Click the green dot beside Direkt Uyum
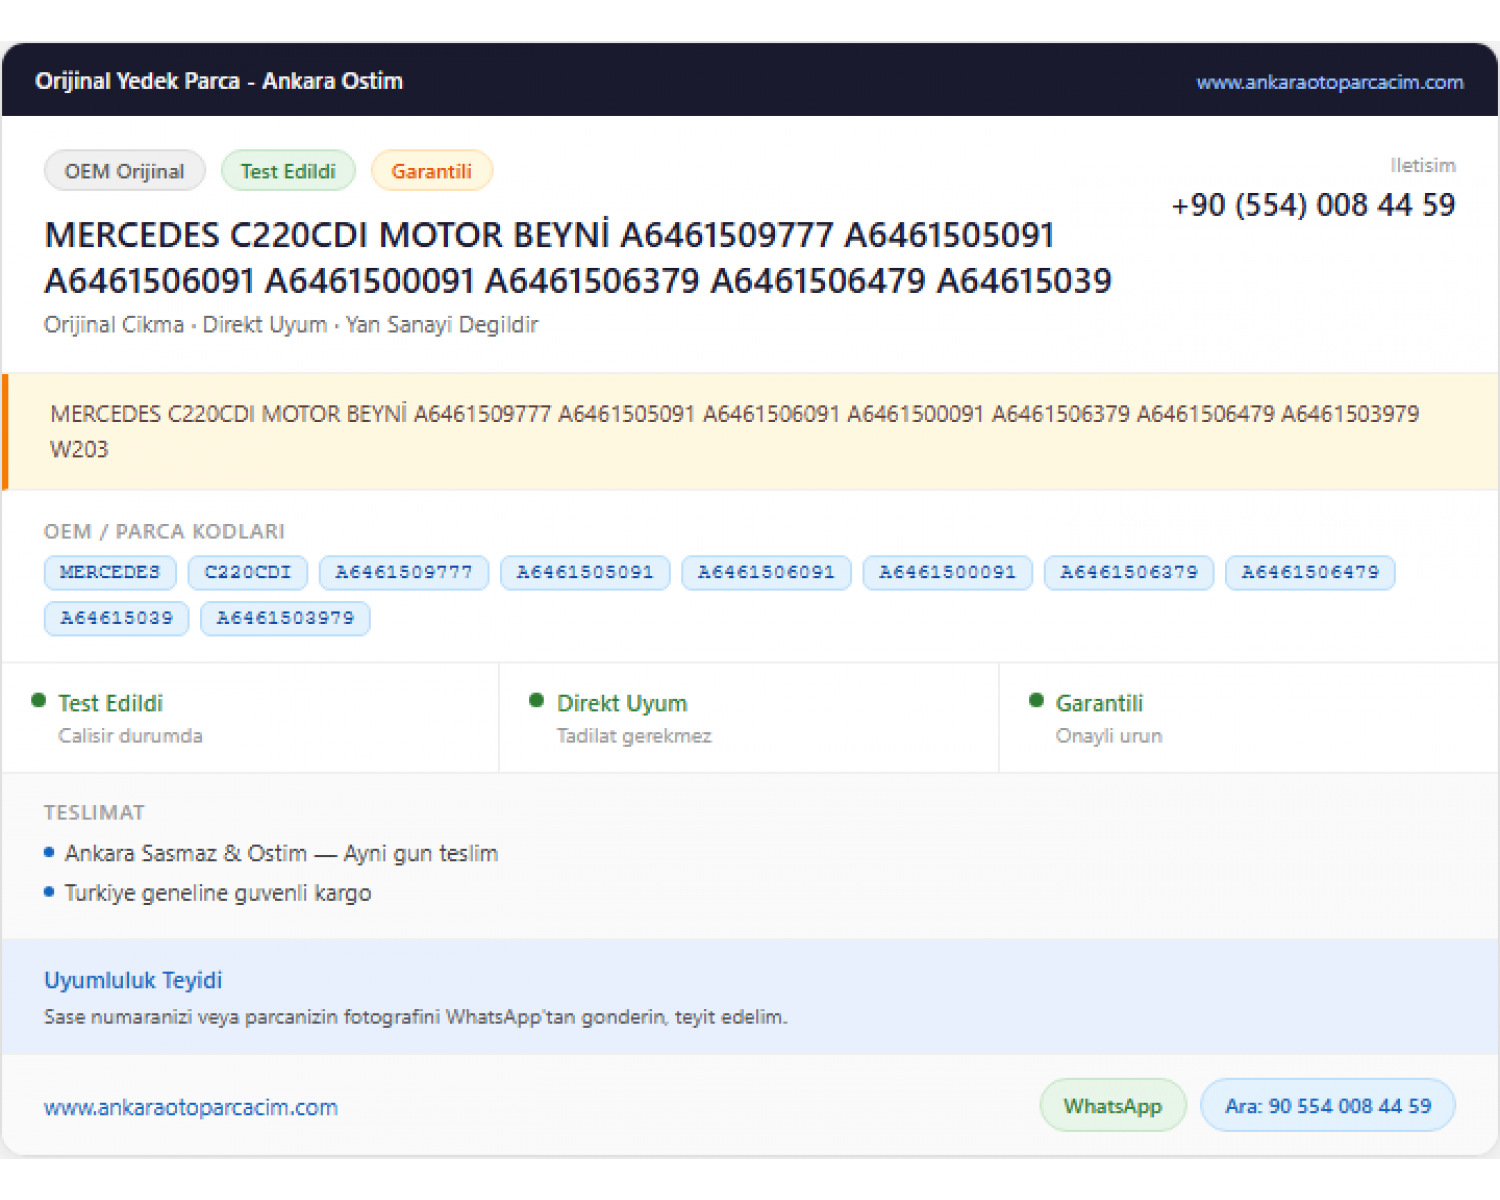Image resolution: width=1500 pixels, height=1200 pixels. (537, 701)
